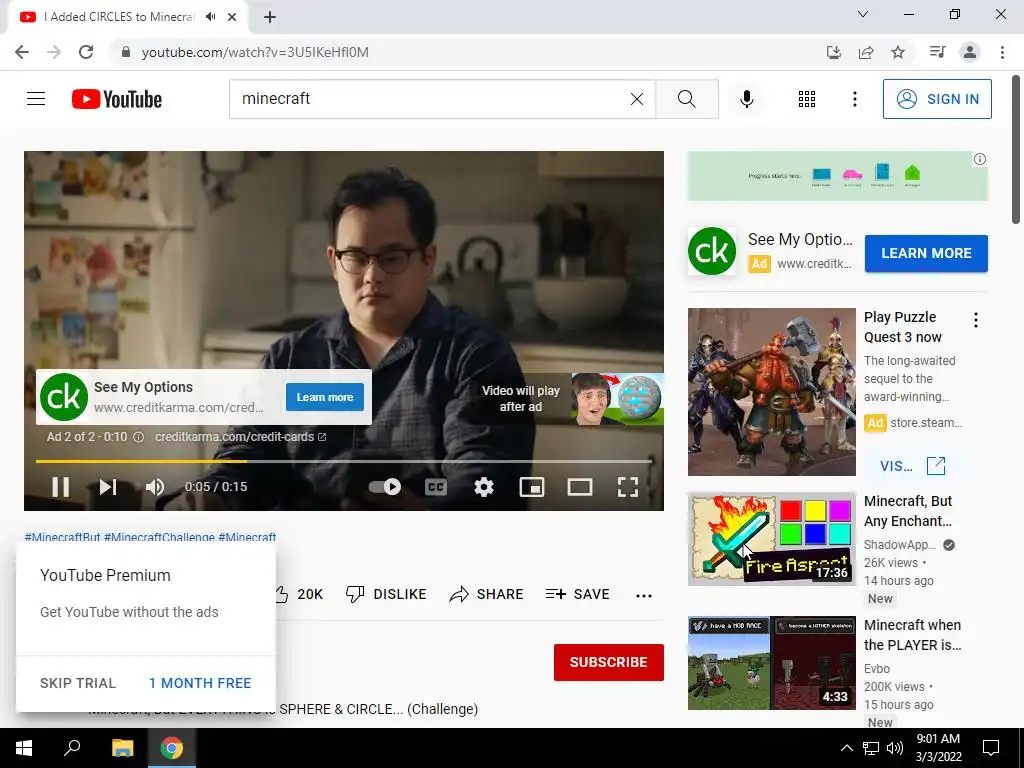Viewport: 1024px width, 768px height.
Task: Click the address bar URL
Action: tap(255, 52)
